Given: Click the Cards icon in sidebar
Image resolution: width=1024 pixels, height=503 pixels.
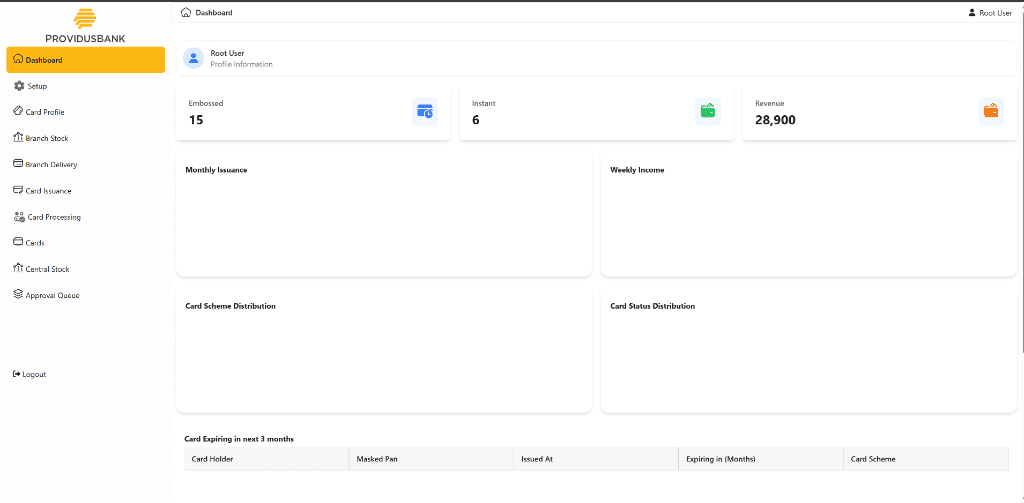Looking at the screenshot, I should (18, 242).
